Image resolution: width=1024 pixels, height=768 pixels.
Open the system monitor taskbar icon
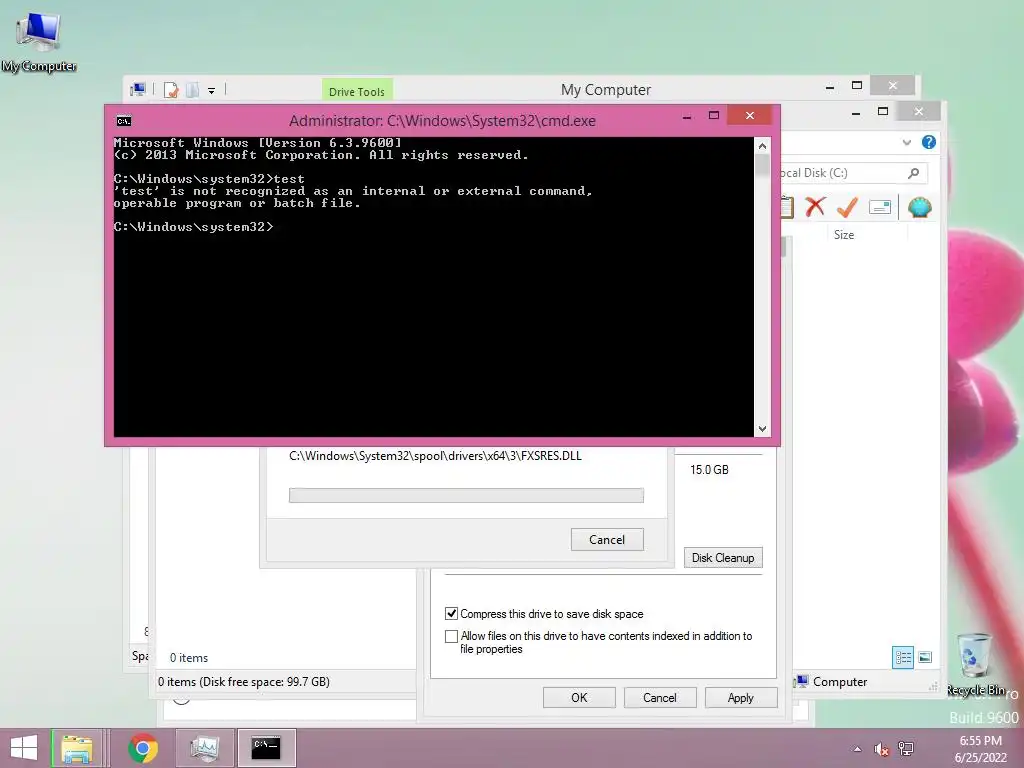click(x=204, y=748)
